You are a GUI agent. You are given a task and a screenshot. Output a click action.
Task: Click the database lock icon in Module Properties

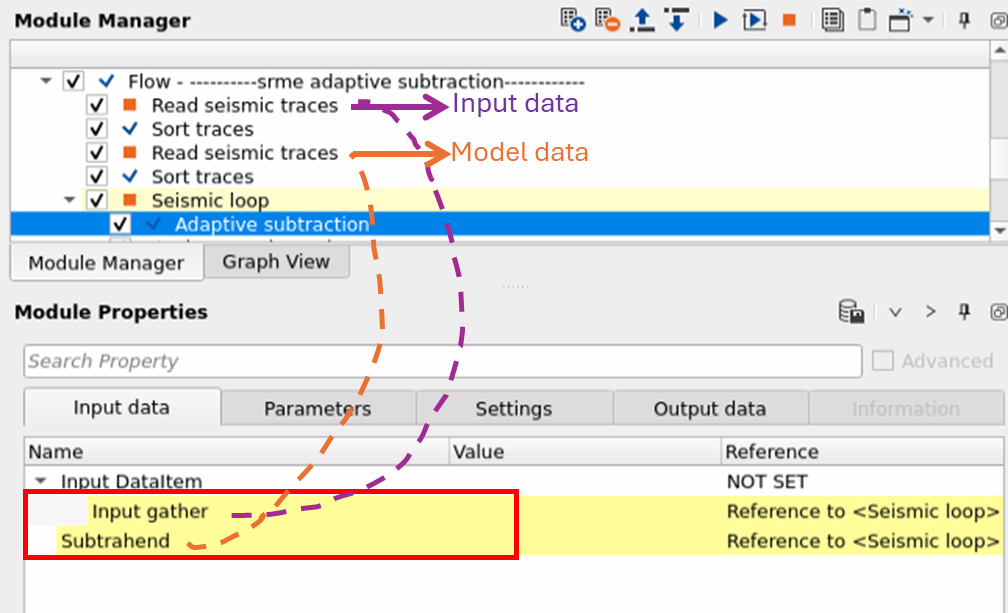[x=852, y=312]
